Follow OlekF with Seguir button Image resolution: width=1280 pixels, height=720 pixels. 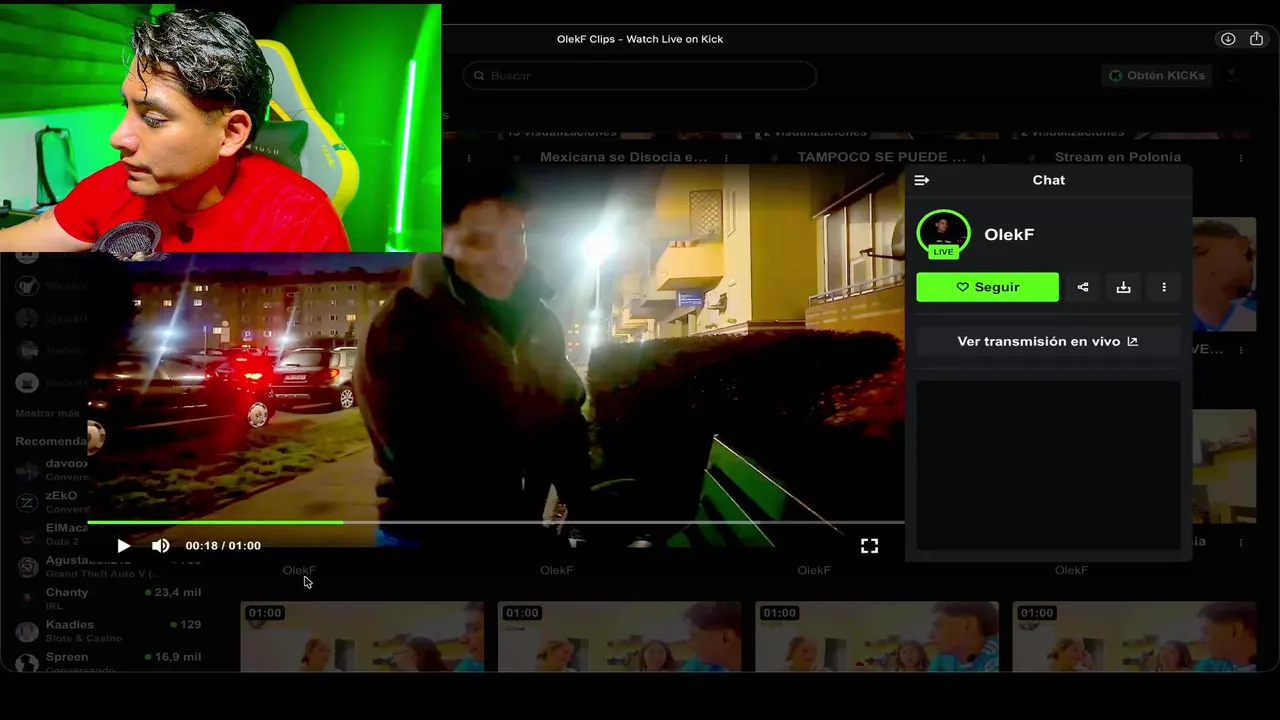987,287
